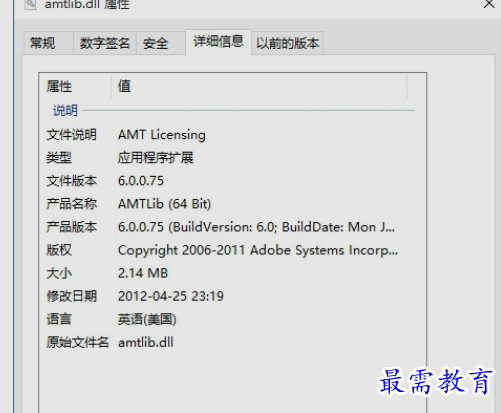Viewport: 501px width, 413px height.
Task: Click the 详细信息 tab
Action: [218, 42]
